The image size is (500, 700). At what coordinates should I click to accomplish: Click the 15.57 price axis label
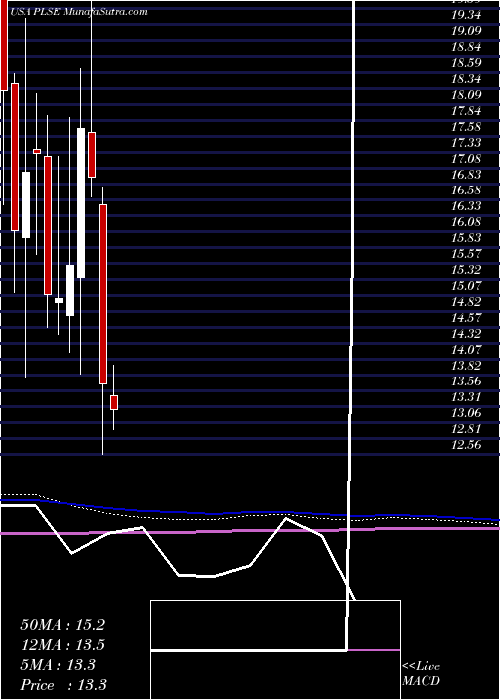(x=466, y=254)
